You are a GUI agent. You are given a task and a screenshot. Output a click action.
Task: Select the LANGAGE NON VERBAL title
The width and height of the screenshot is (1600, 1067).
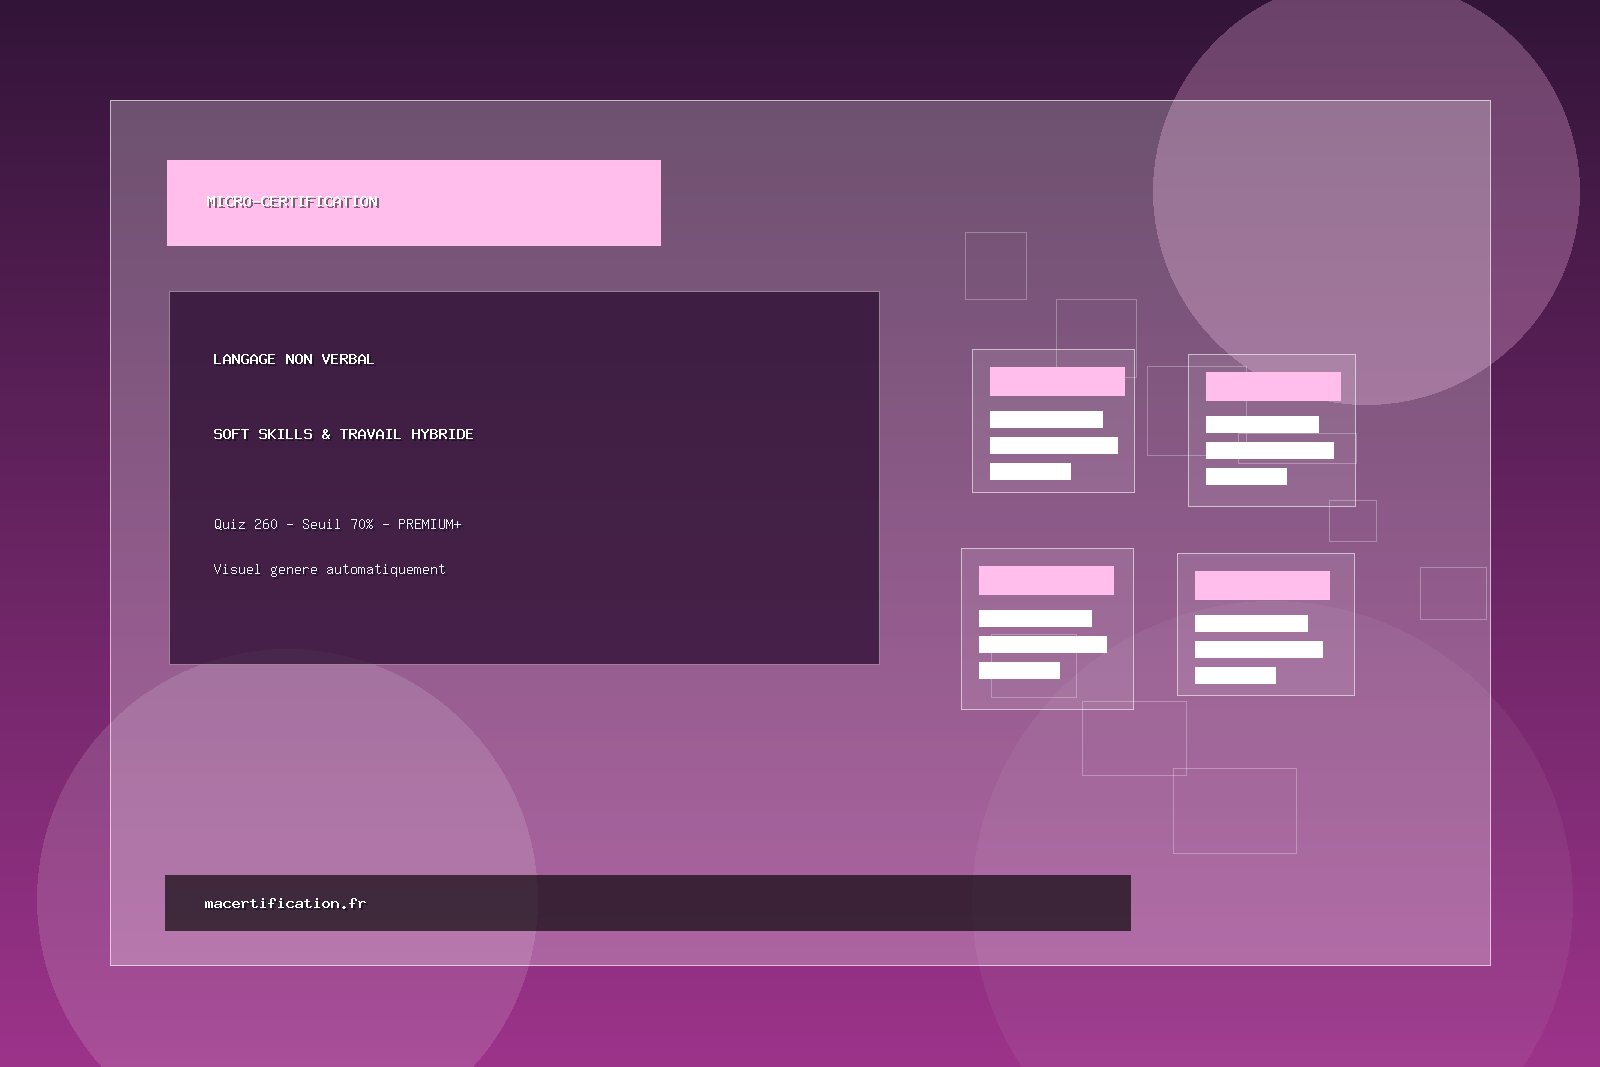click(293, 359)
